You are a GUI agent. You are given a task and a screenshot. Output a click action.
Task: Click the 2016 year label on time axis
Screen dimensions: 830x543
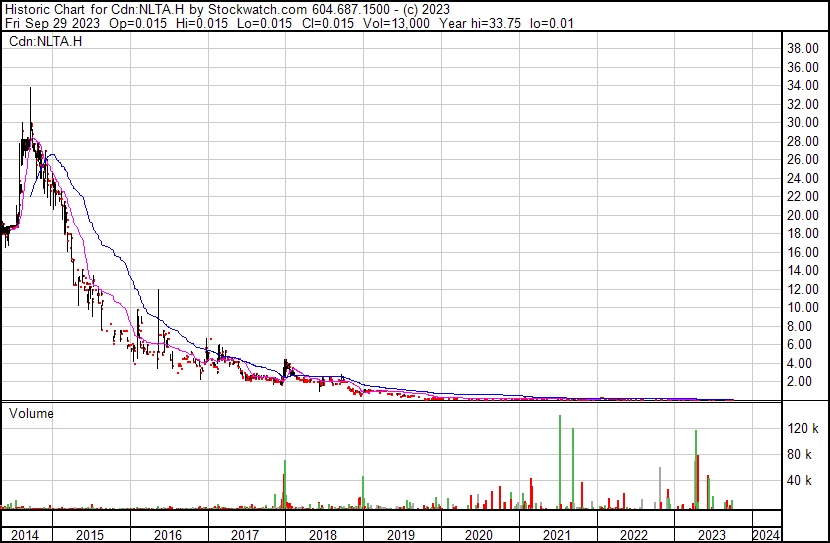click(x=168, y=535)
